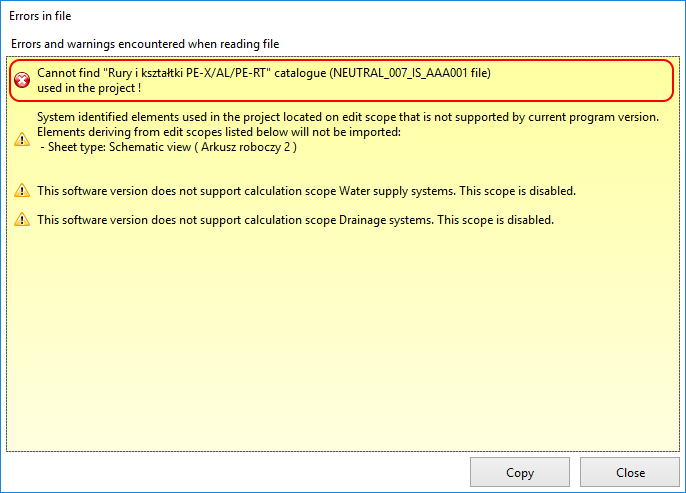This screenshot has width=686, height=493.
Task: Click the "Sheet type: Schematic view" entry
Action: pyautogui.click(x=170, y=147)
